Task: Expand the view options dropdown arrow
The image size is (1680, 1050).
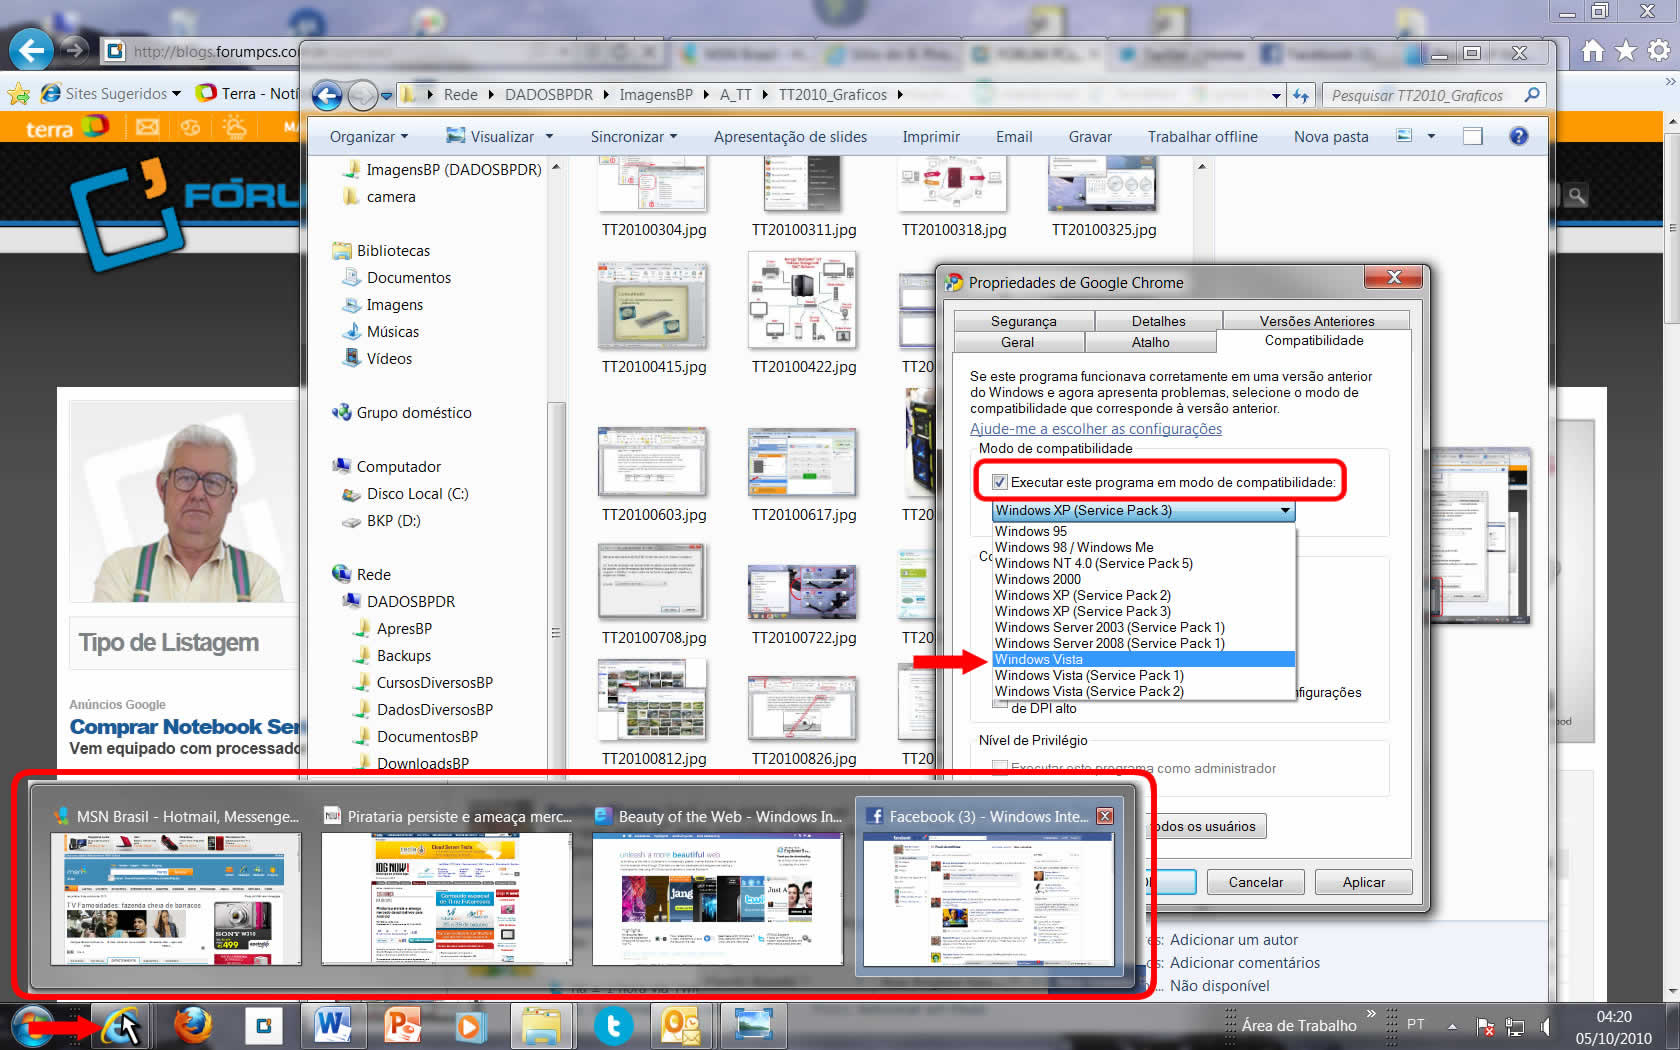Action: click(x=1431, y=136)
